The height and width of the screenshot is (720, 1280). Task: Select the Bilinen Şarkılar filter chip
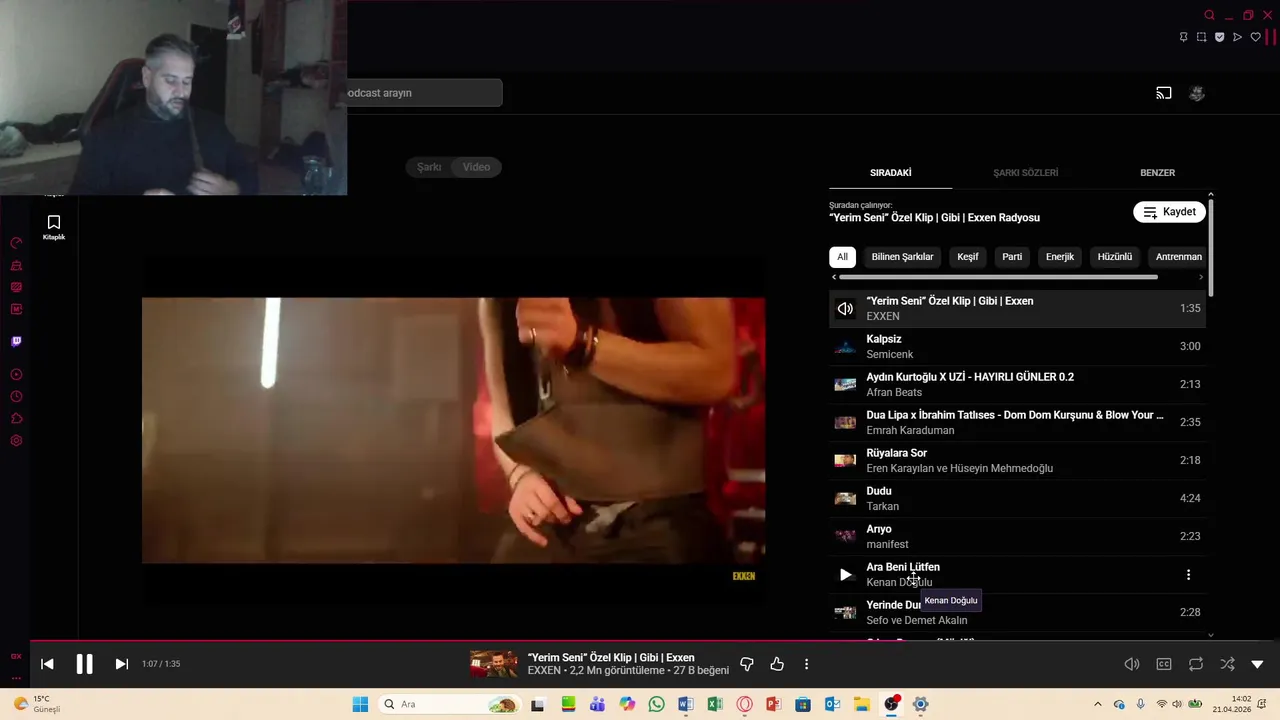tap(902, 257)
